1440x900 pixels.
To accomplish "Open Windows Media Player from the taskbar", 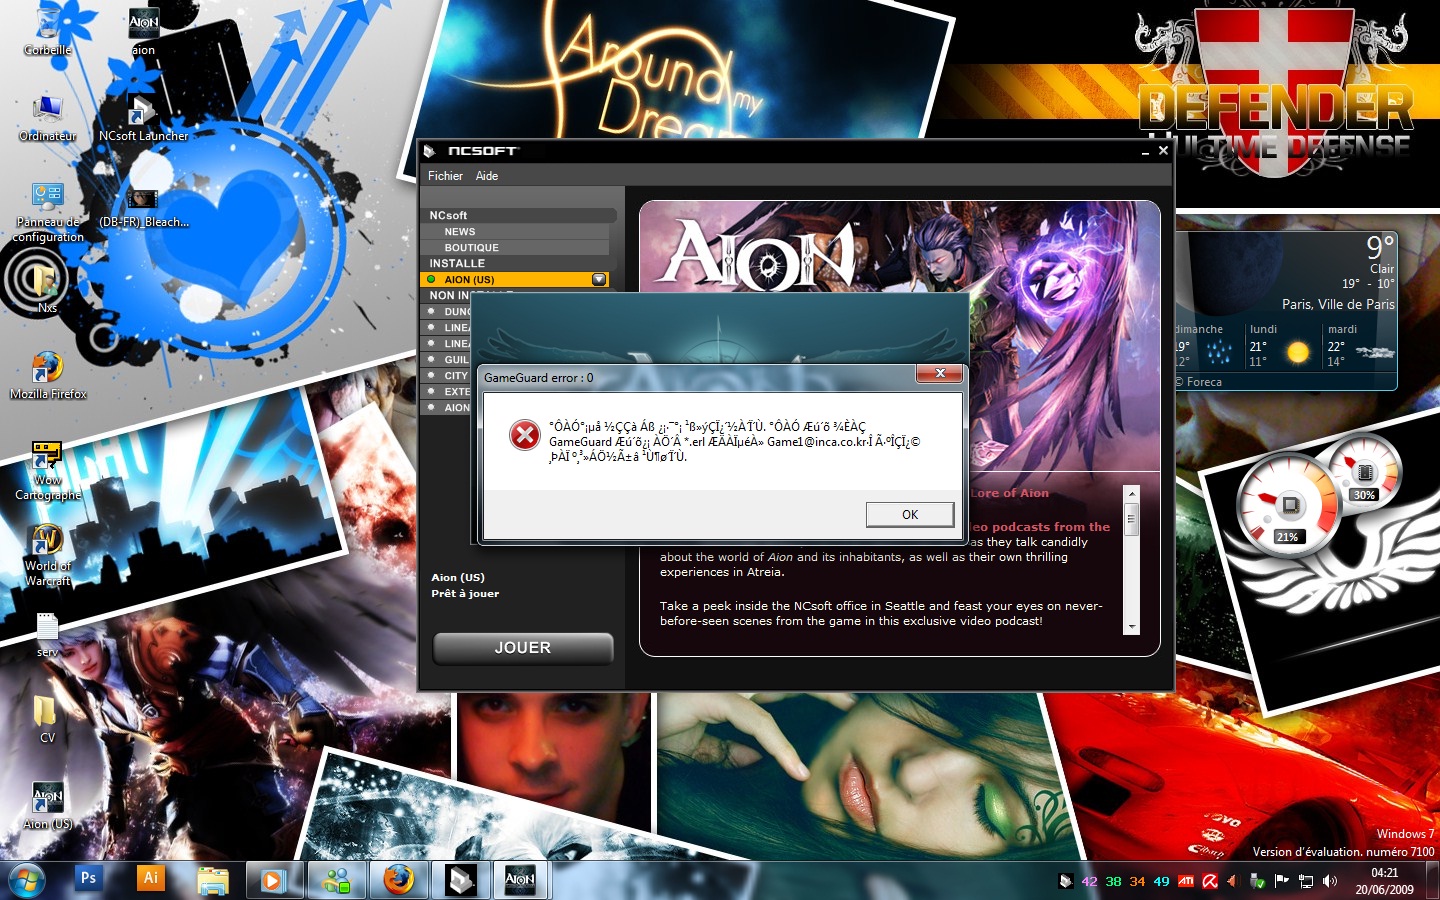I will tap(273, 880).
